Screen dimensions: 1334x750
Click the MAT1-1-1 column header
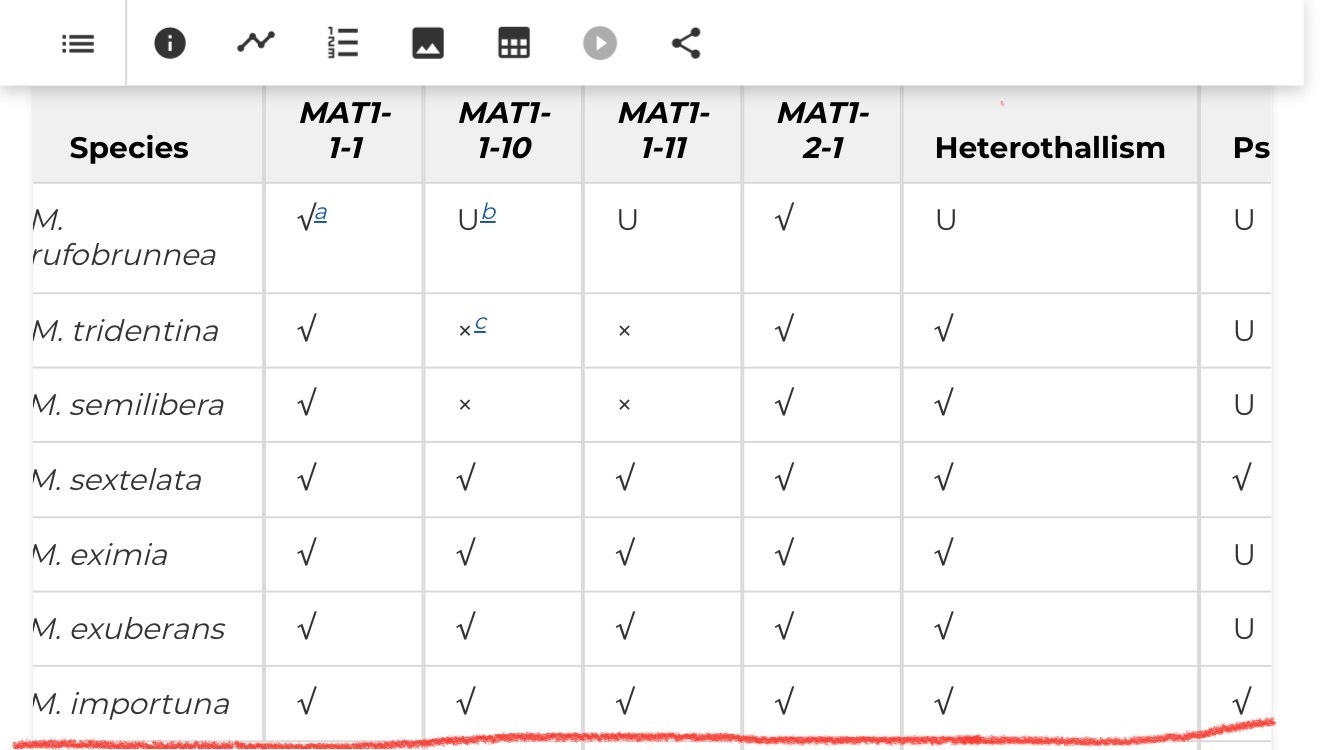click(x=345, y=131)
